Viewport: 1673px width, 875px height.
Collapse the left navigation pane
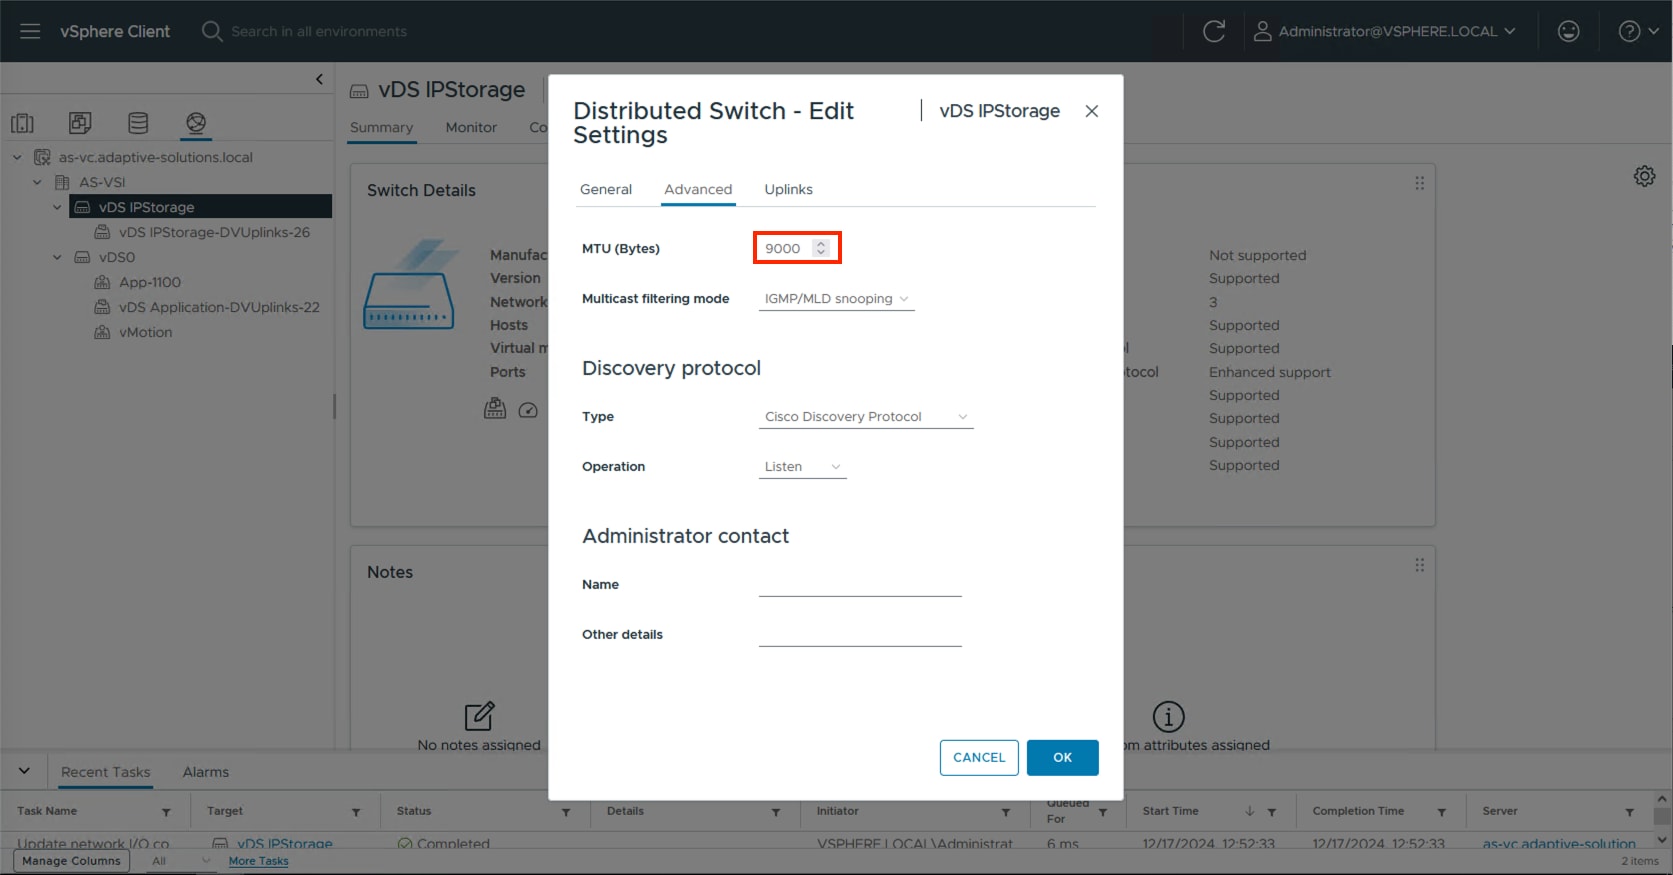[319, 79]
